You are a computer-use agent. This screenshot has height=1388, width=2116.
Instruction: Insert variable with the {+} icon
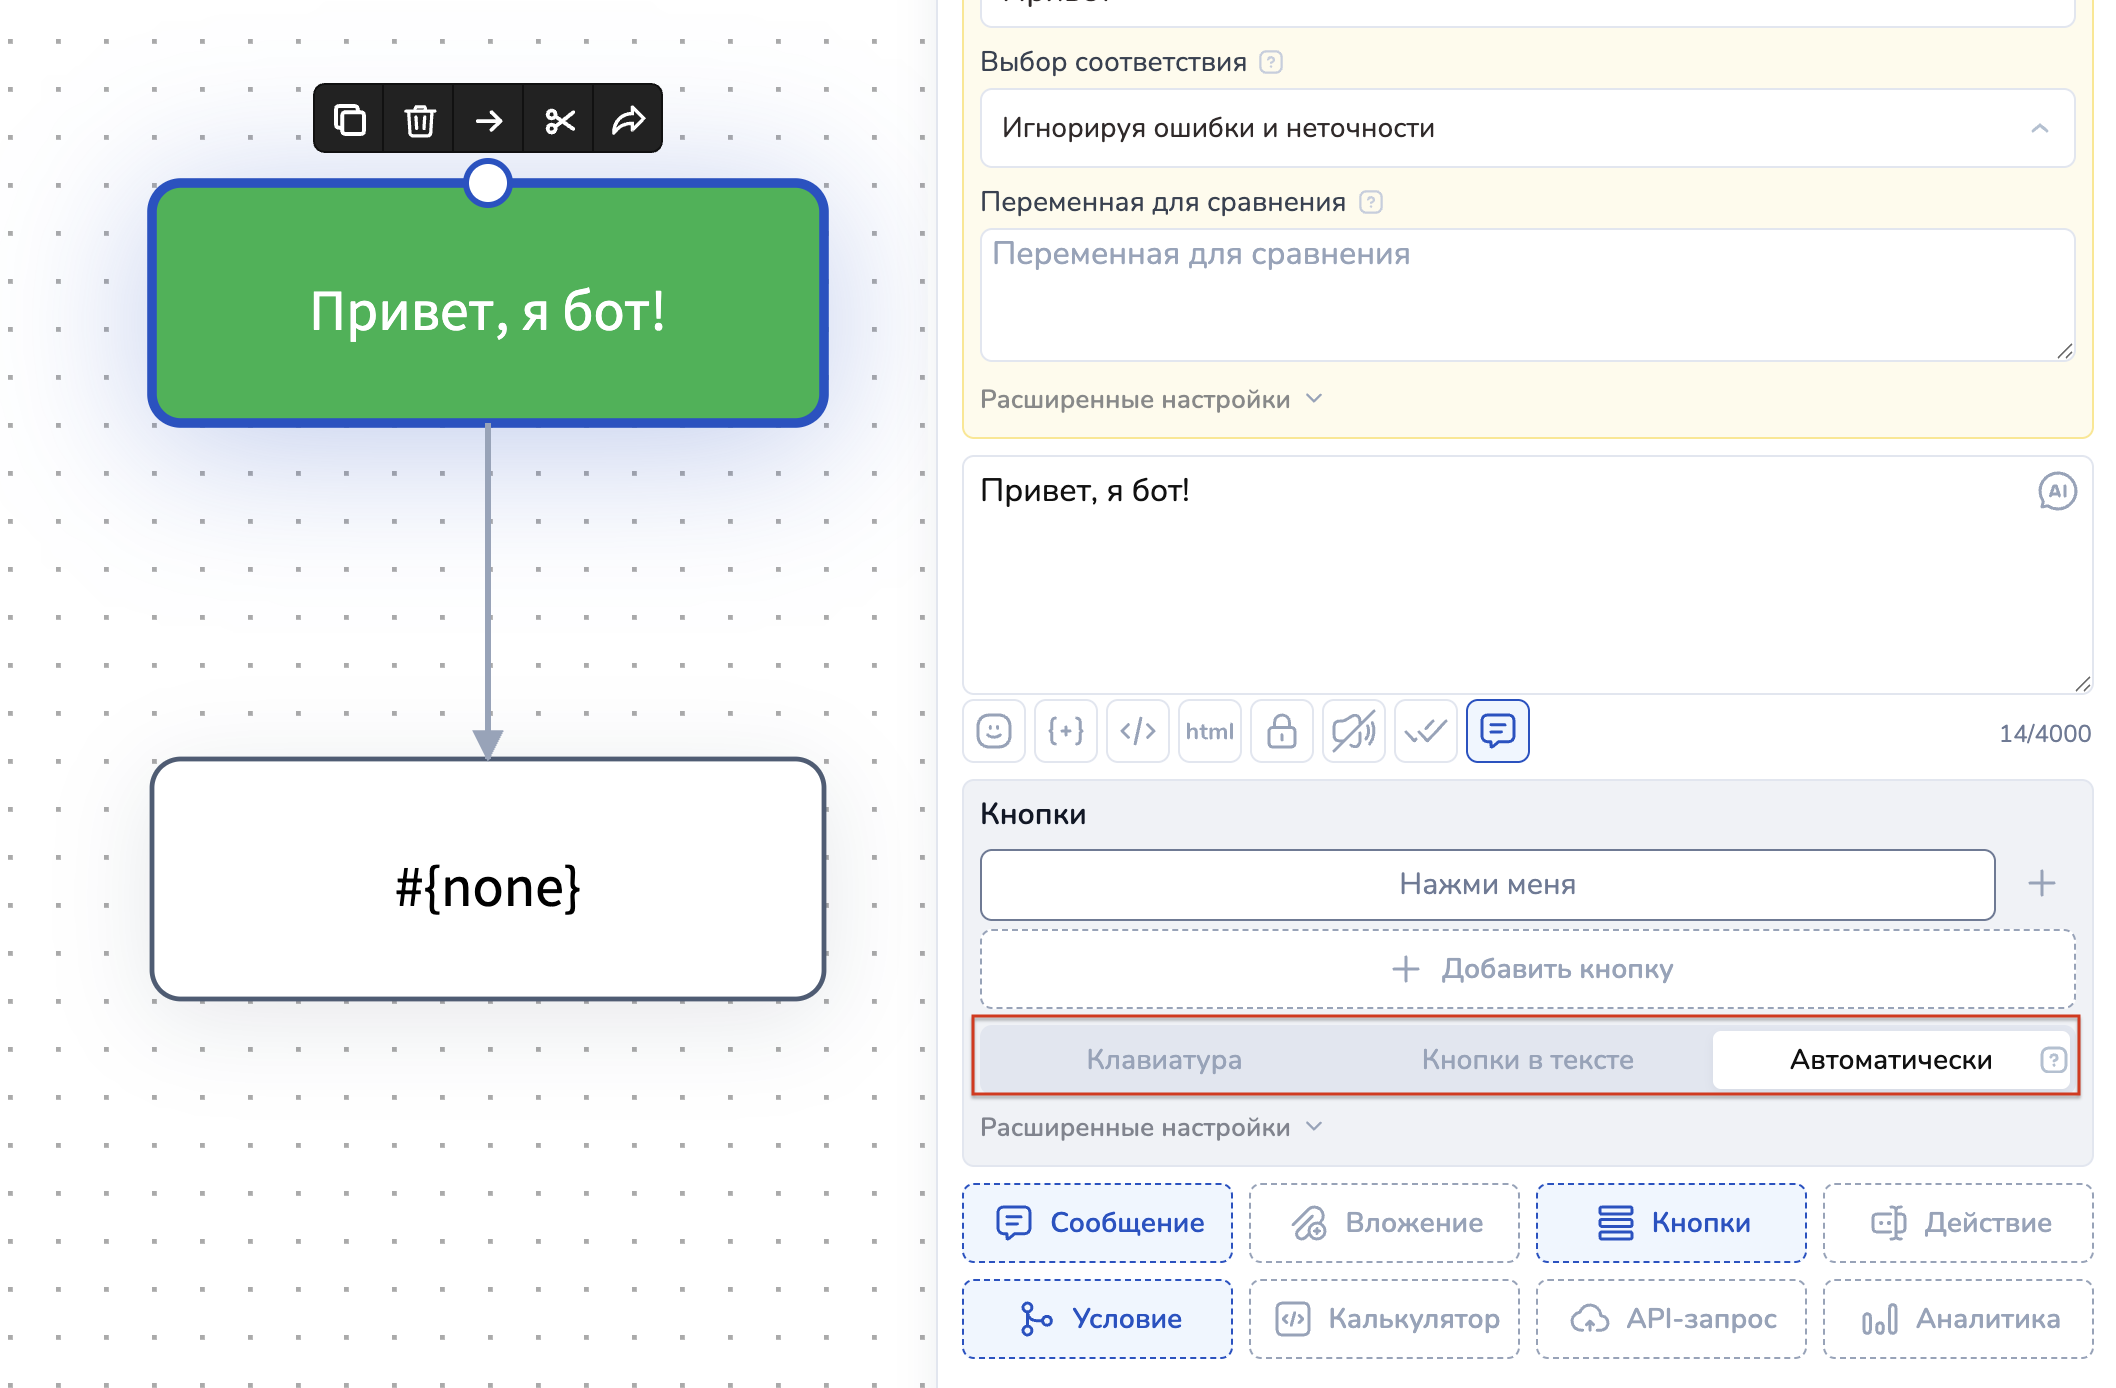[1066, 732]
